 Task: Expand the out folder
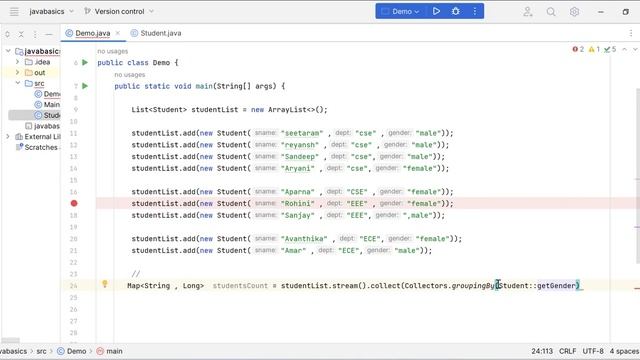[18, 72]
